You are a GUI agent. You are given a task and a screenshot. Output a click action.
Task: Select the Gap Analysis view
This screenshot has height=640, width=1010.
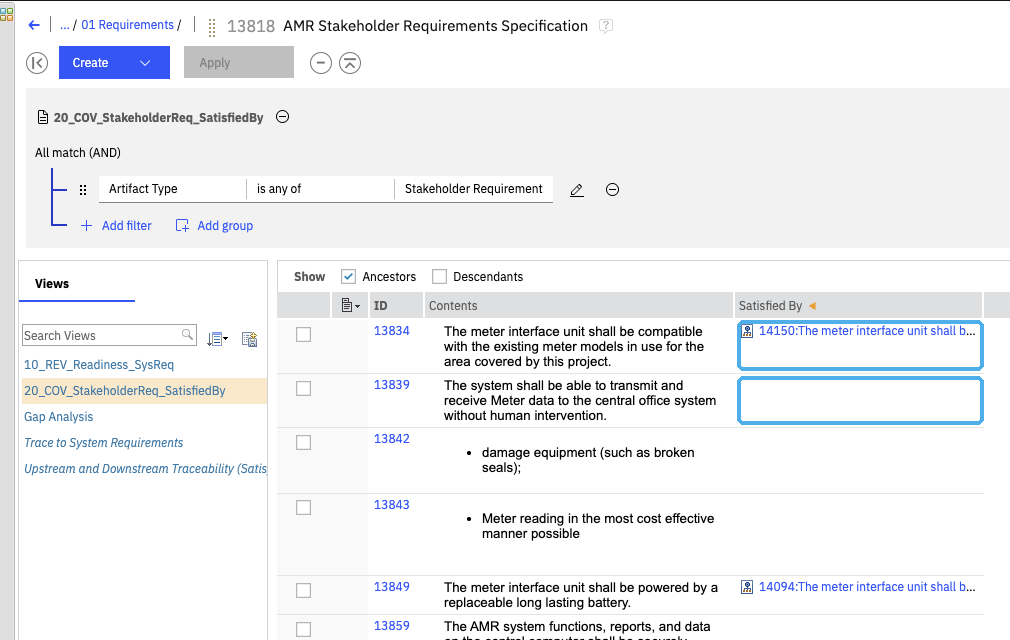tap(59, 417)
